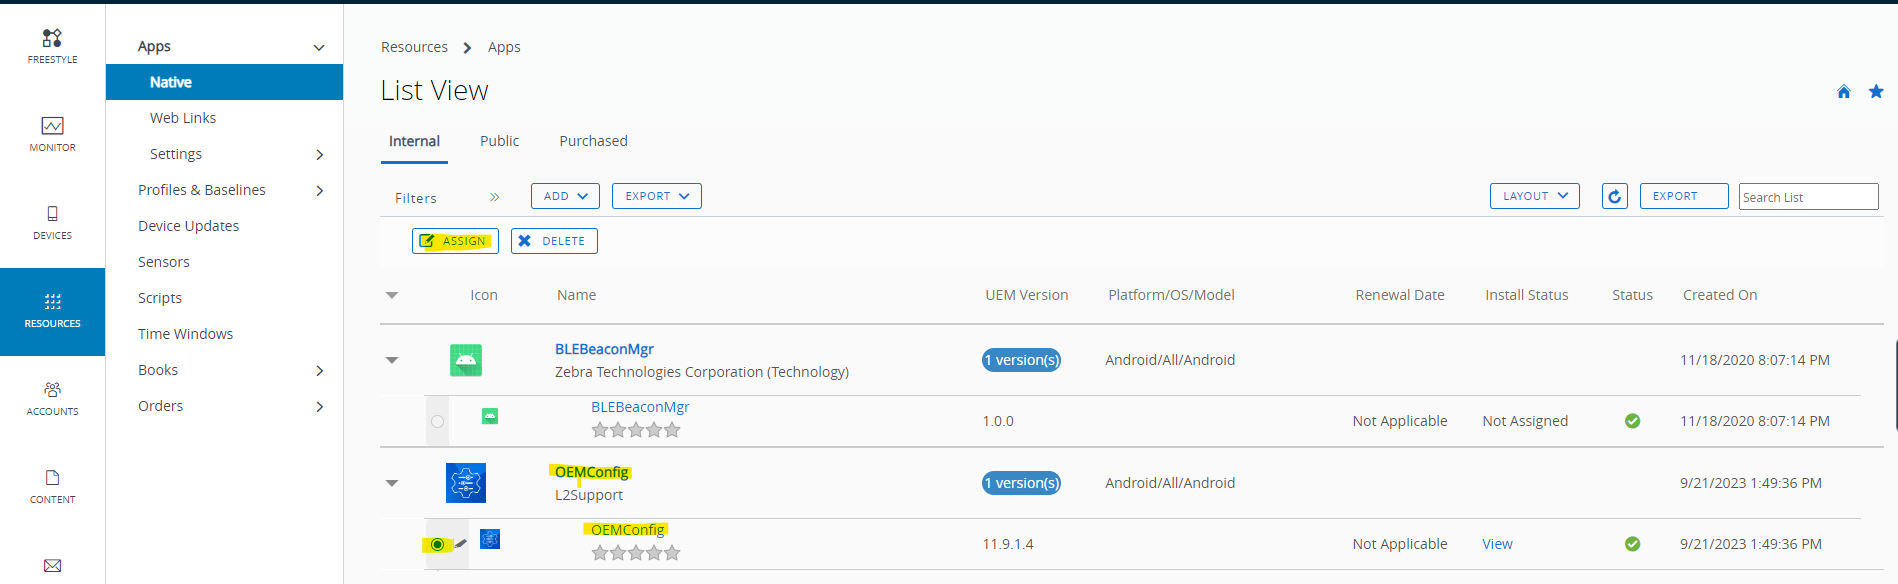Sort by the Created On column header
This screenshot has height=584, width=1898.
pos(1720,295)
